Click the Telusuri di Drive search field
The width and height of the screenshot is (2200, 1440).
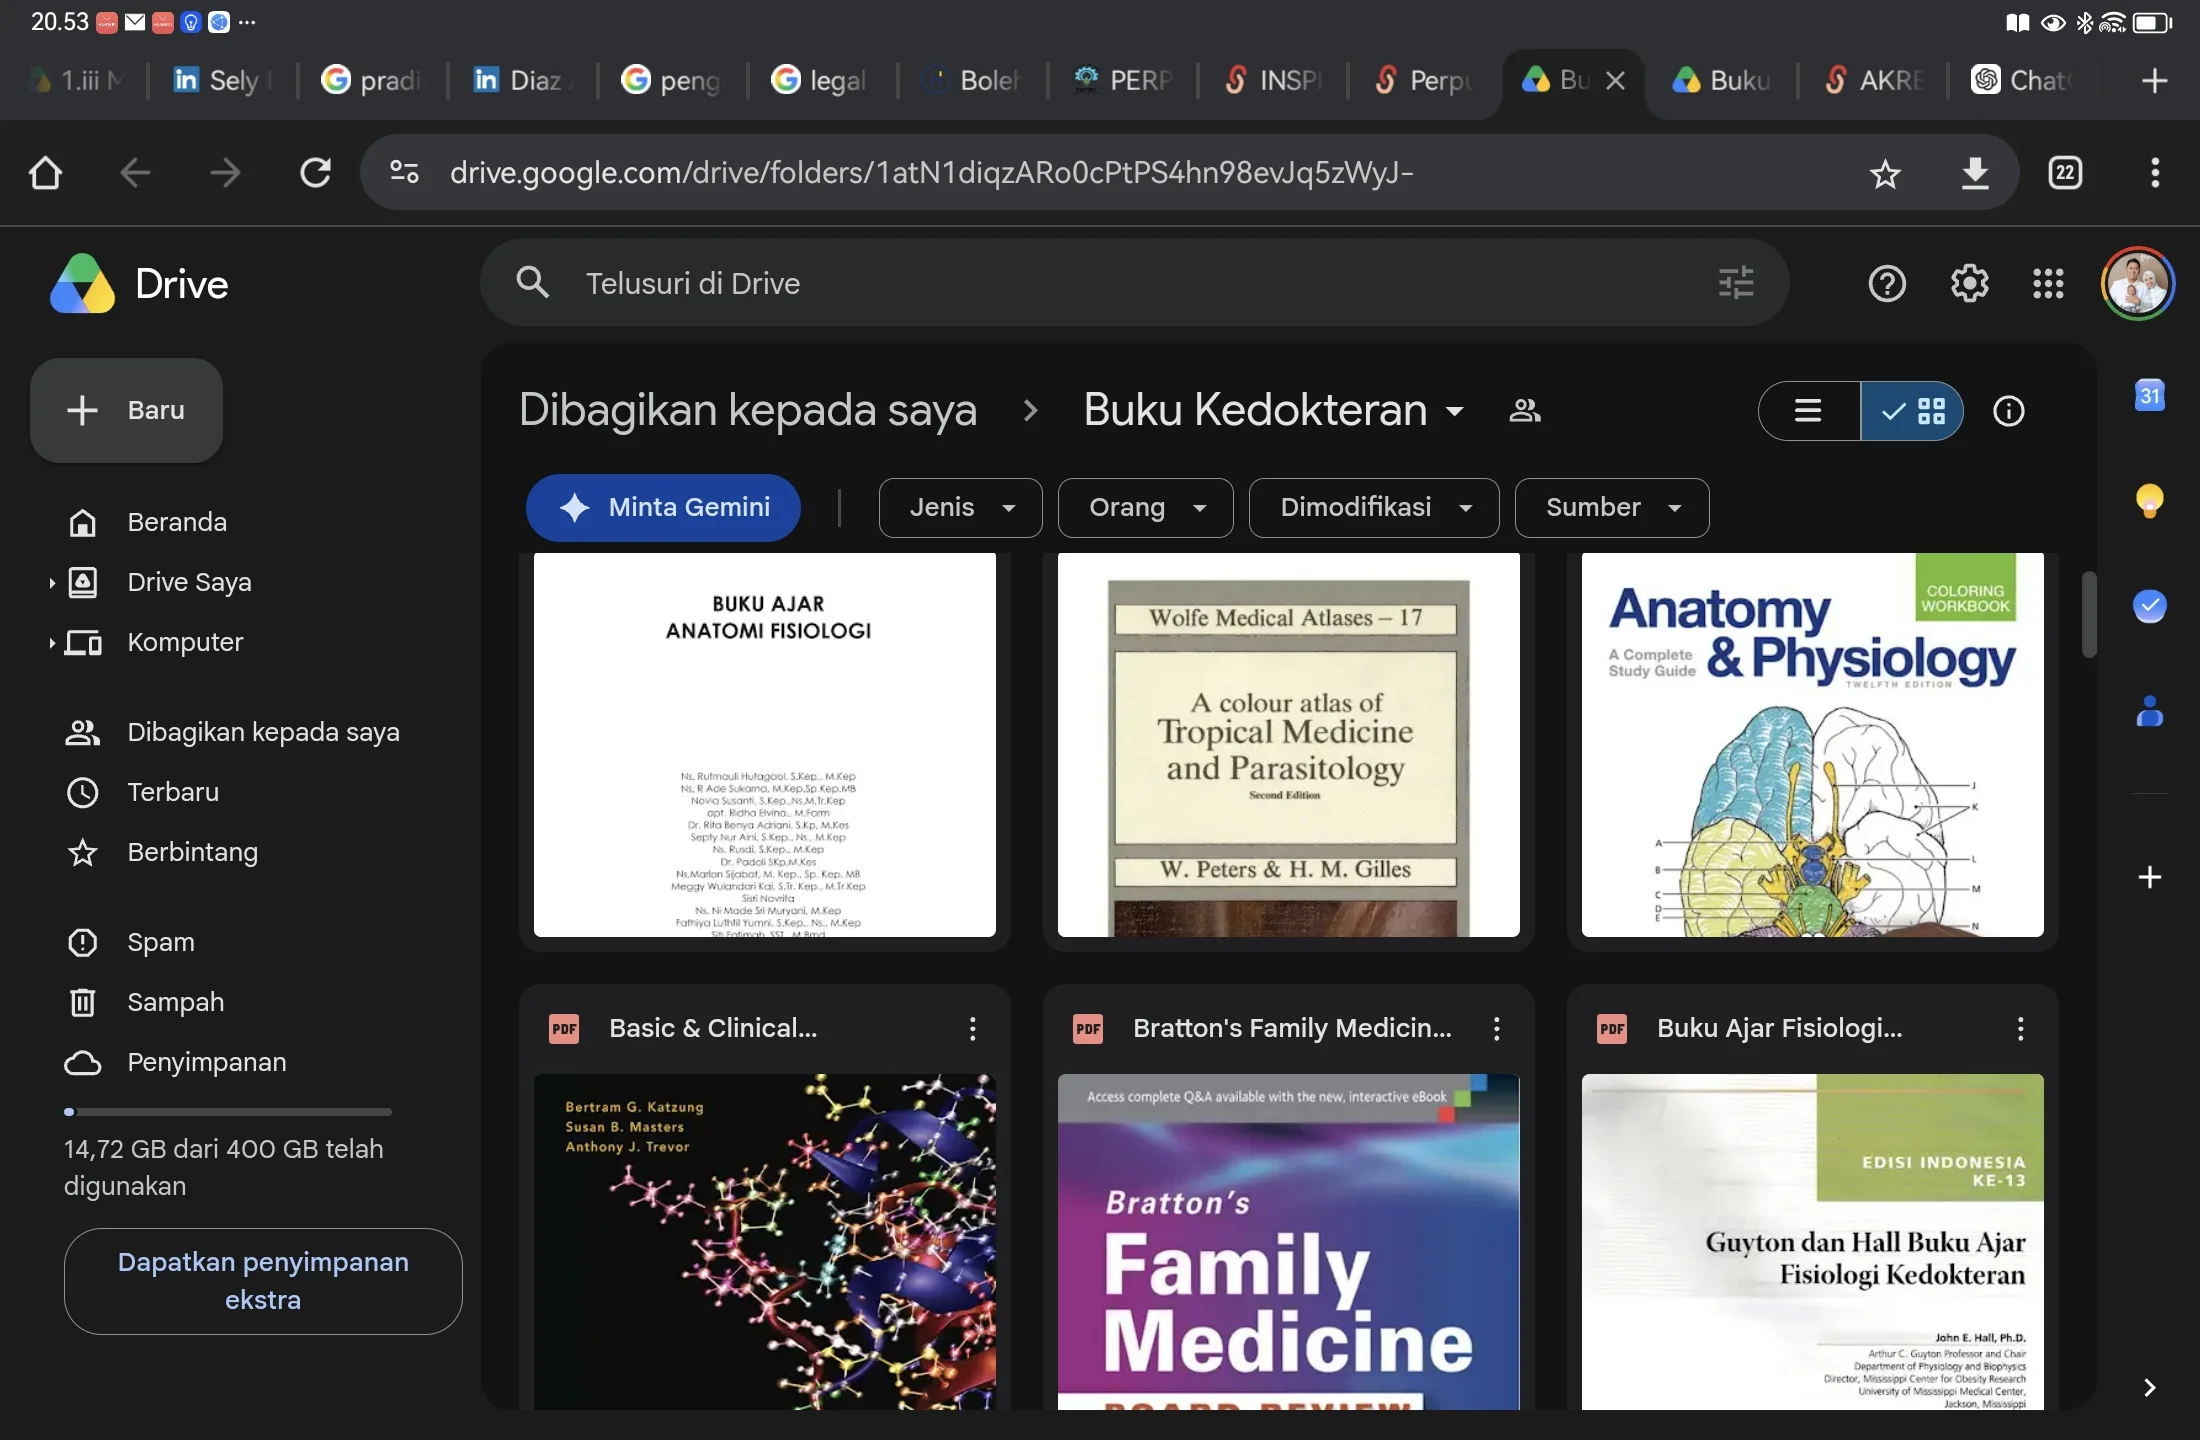[x=1135, y=283]
